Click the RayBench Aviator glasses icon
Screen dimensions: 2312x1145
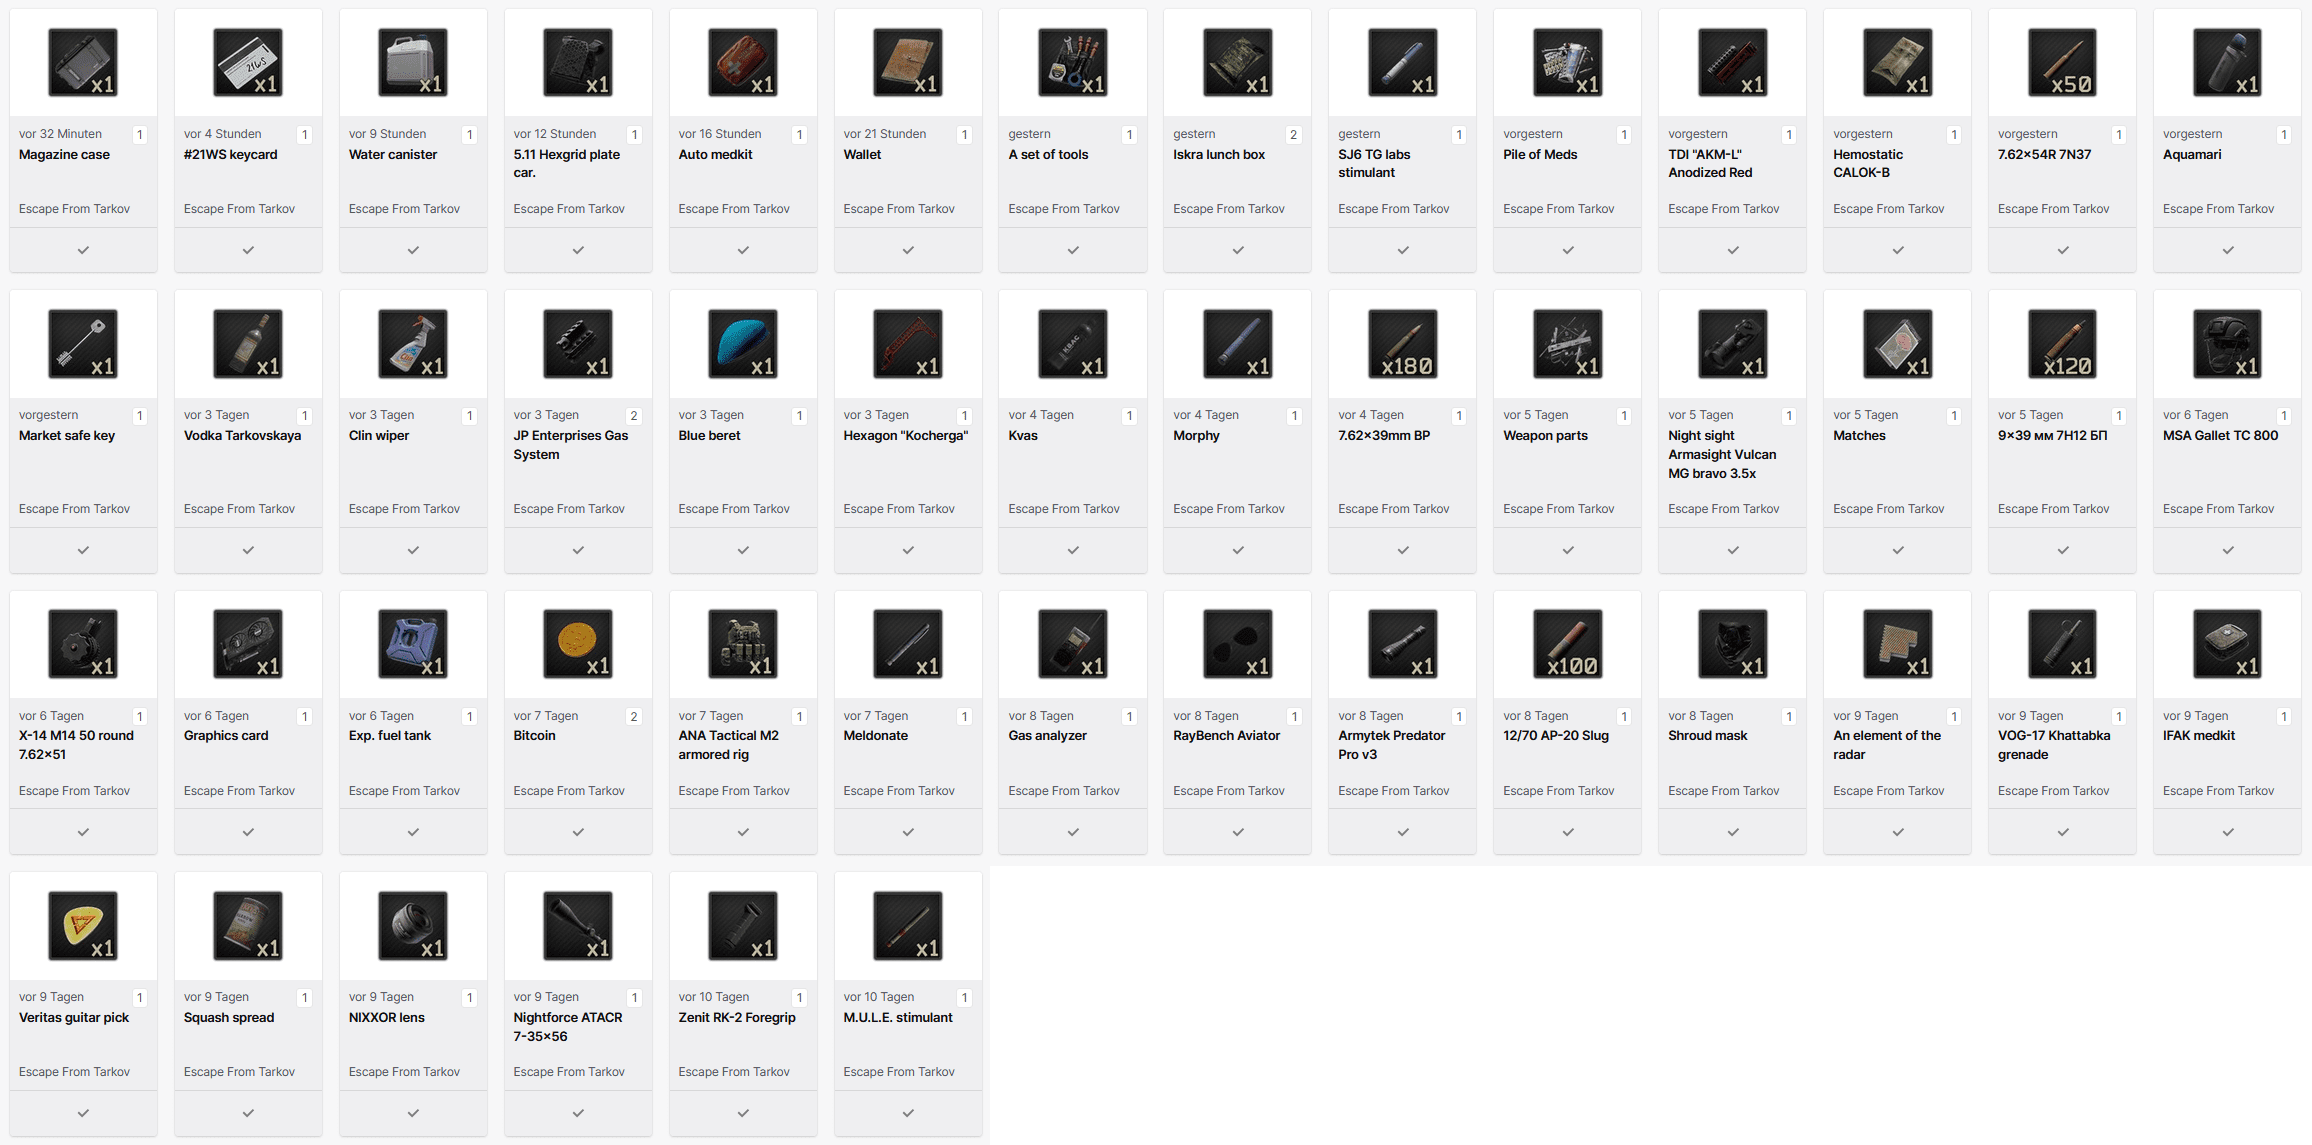[x=1238, y=644]
